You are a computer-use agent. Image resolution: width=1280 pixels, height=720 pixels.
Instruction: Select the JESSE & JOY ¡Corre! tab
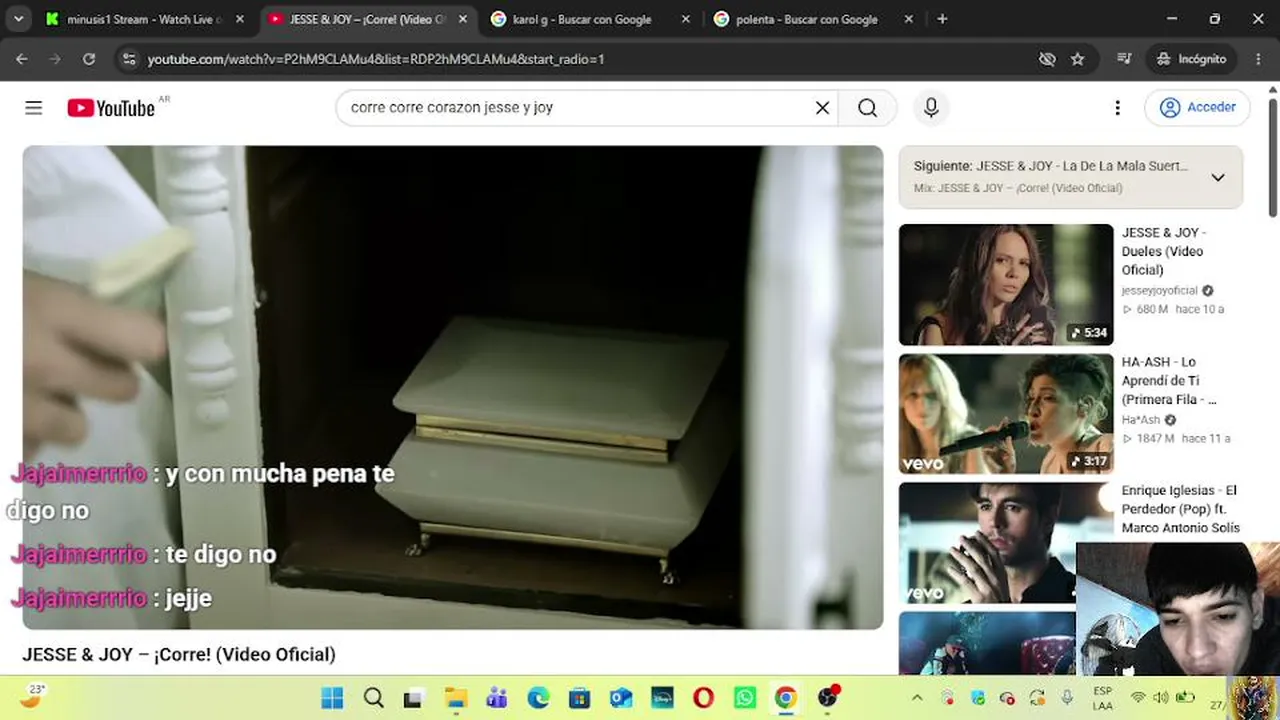click(x=366, y=19)
